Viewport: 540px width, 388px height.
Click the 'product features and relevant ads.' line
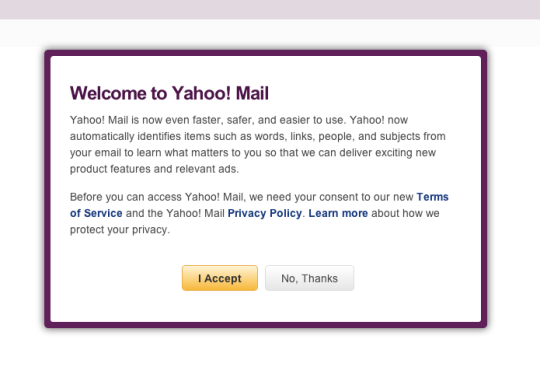(154, 169)
